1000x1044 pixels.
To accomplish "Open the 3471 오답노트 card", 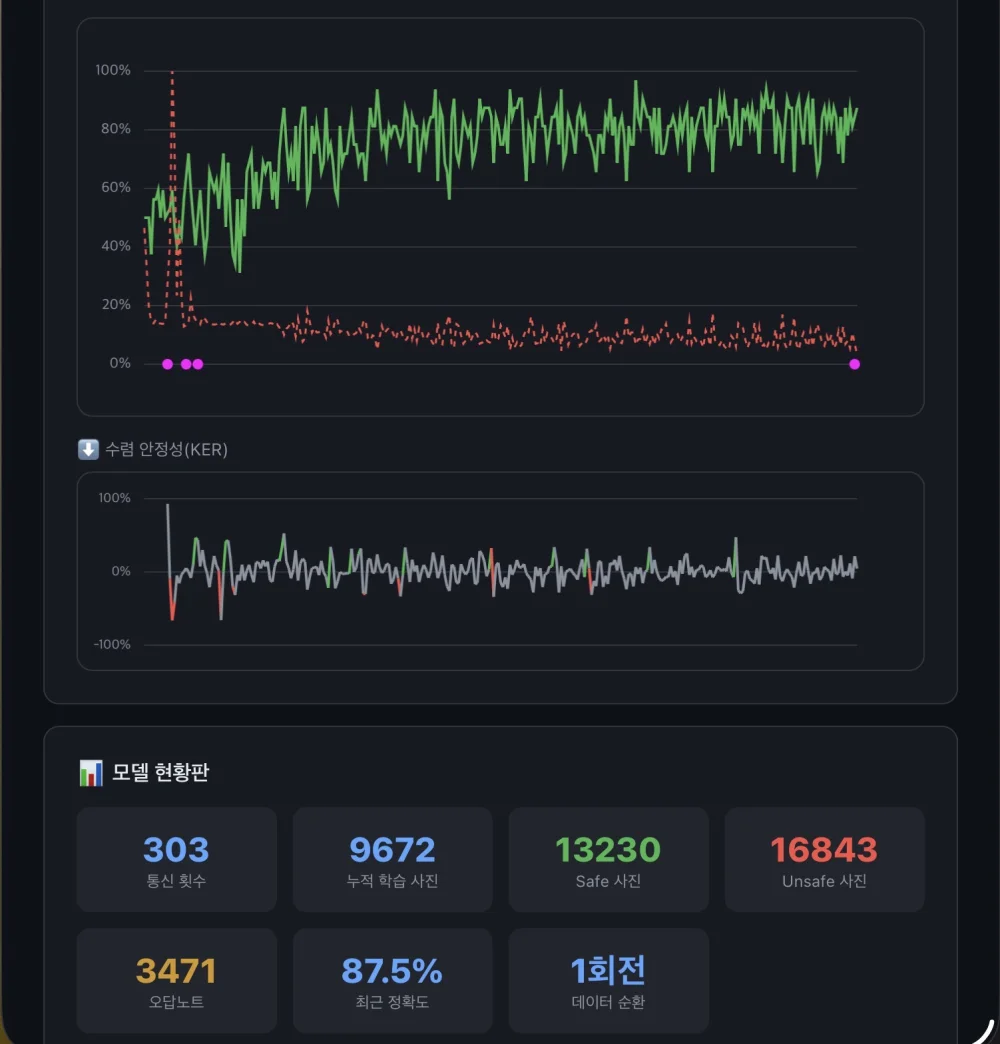I will [x=176, y=981].
